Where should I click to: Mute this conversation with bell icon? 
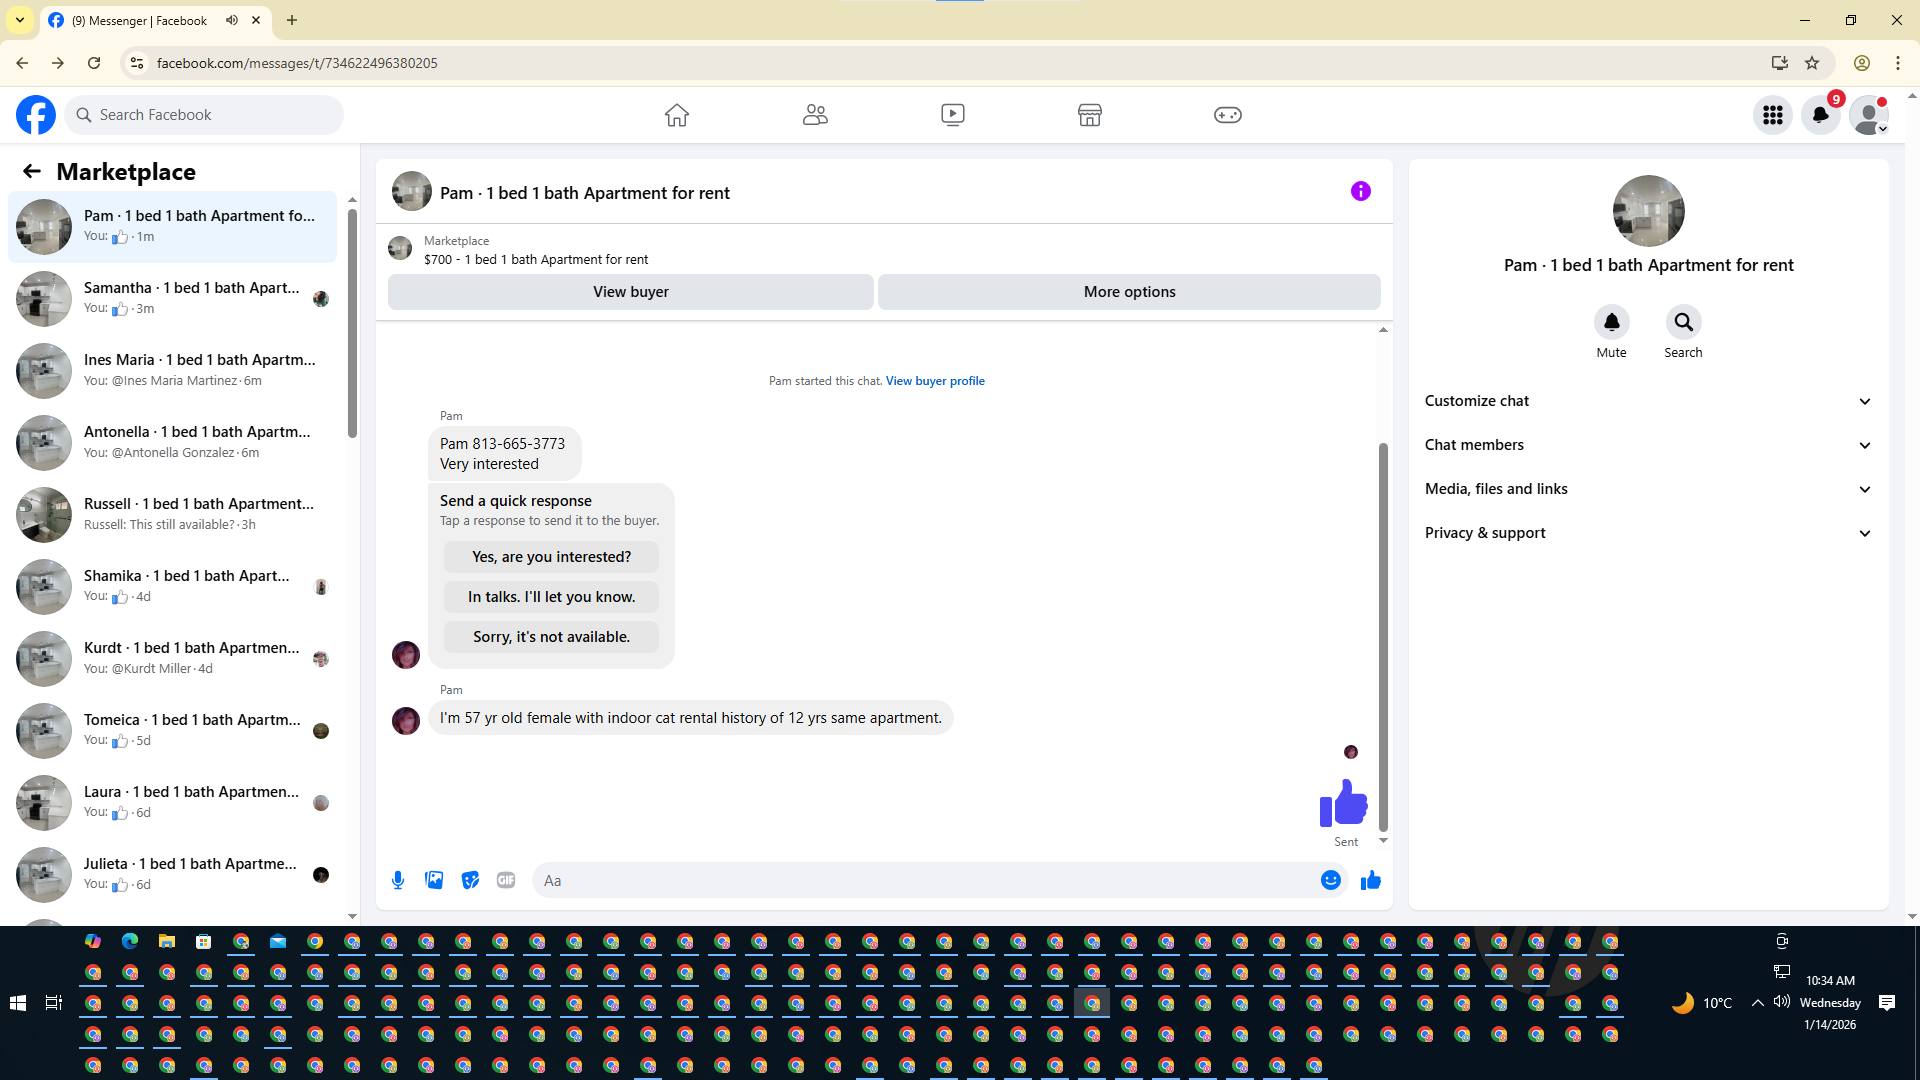click(x=1611, y=323)
